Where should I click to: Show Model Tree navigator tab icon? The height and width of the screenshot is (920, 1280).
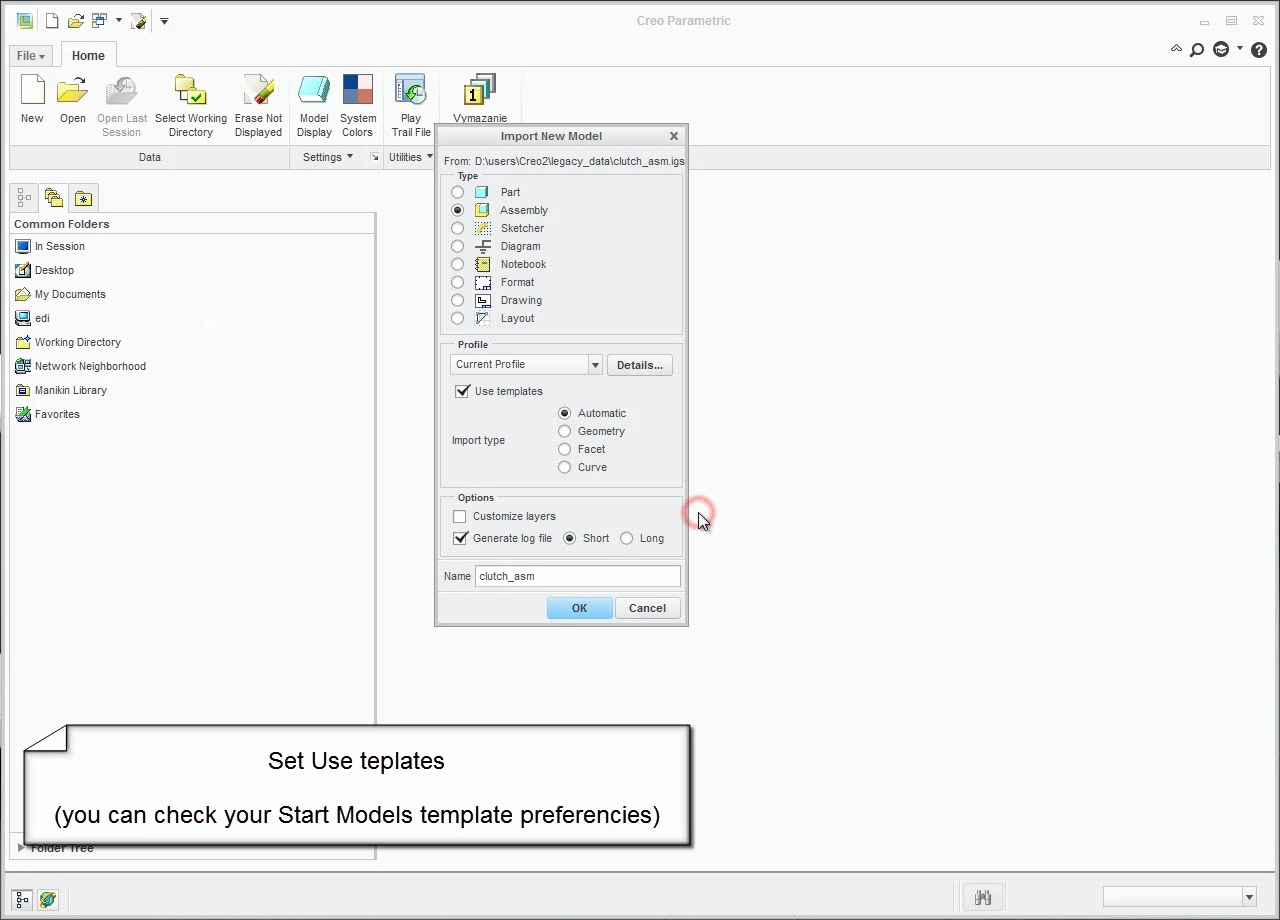[x=24, y=198]
